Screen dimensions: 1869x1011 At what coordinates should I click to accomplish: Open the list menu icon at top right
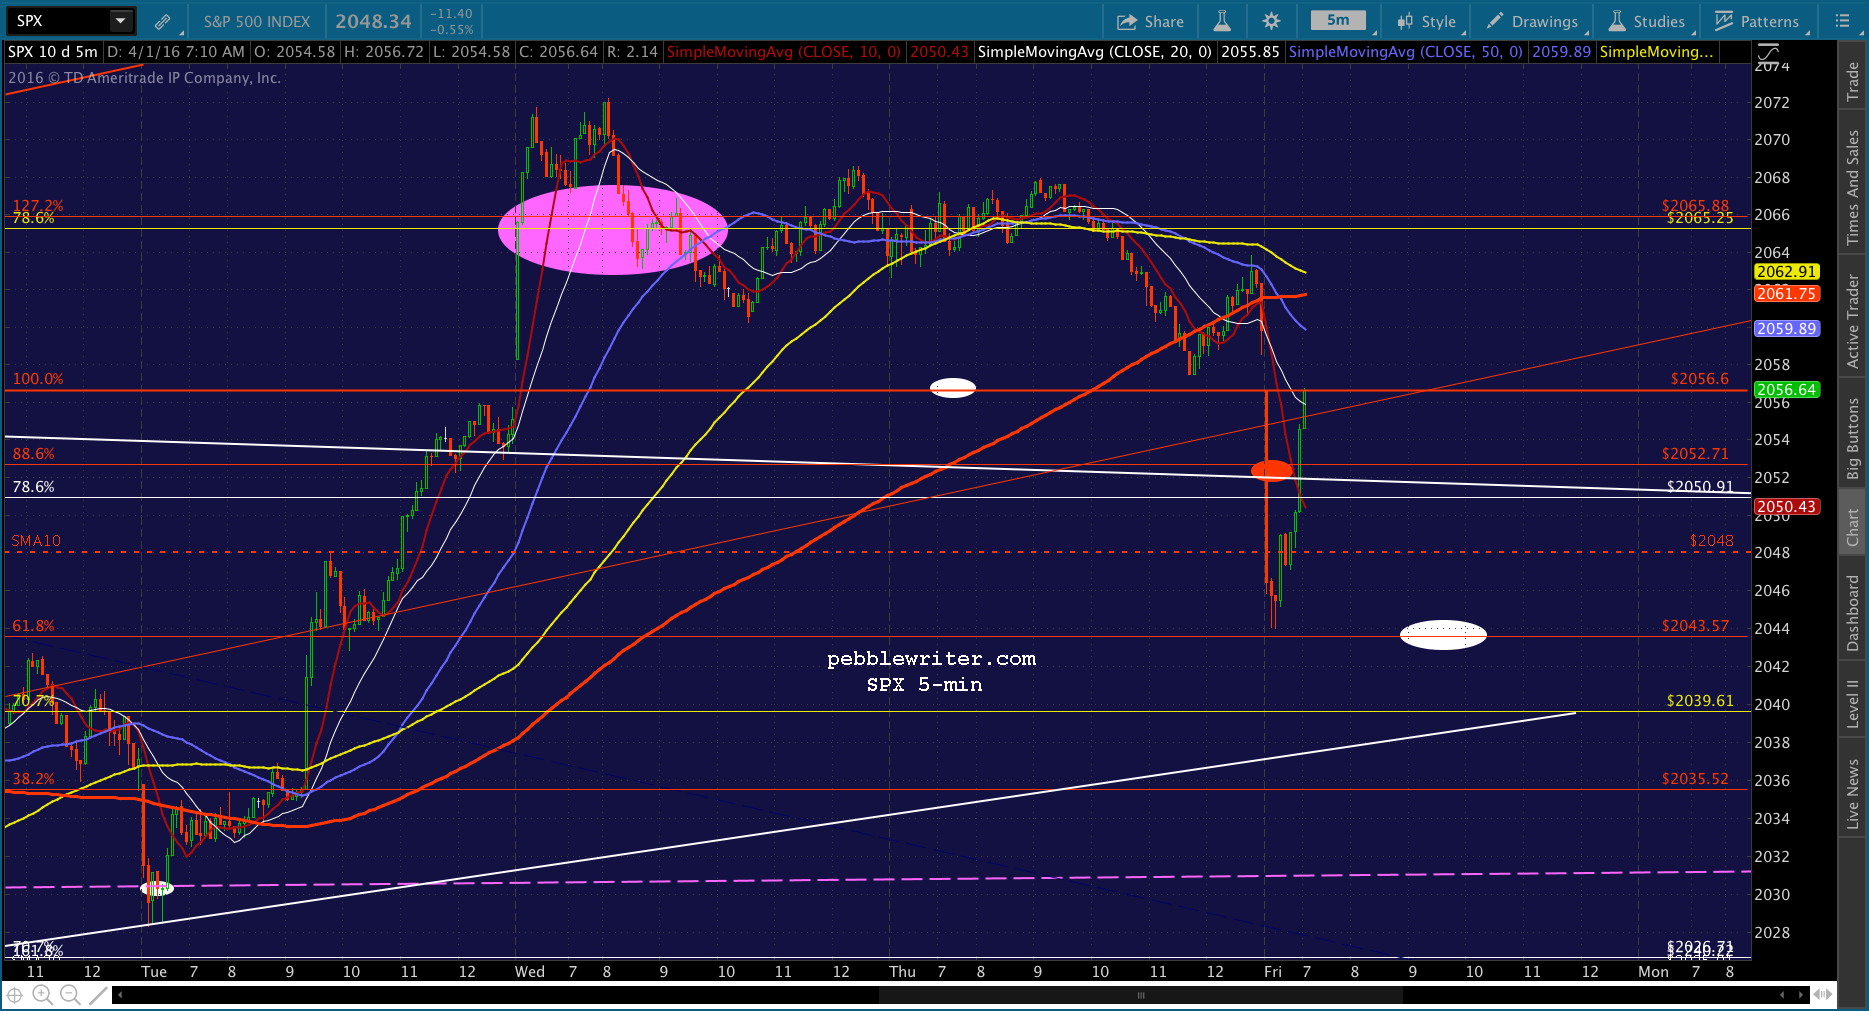pyautogui.click(x=1843, y=21)
